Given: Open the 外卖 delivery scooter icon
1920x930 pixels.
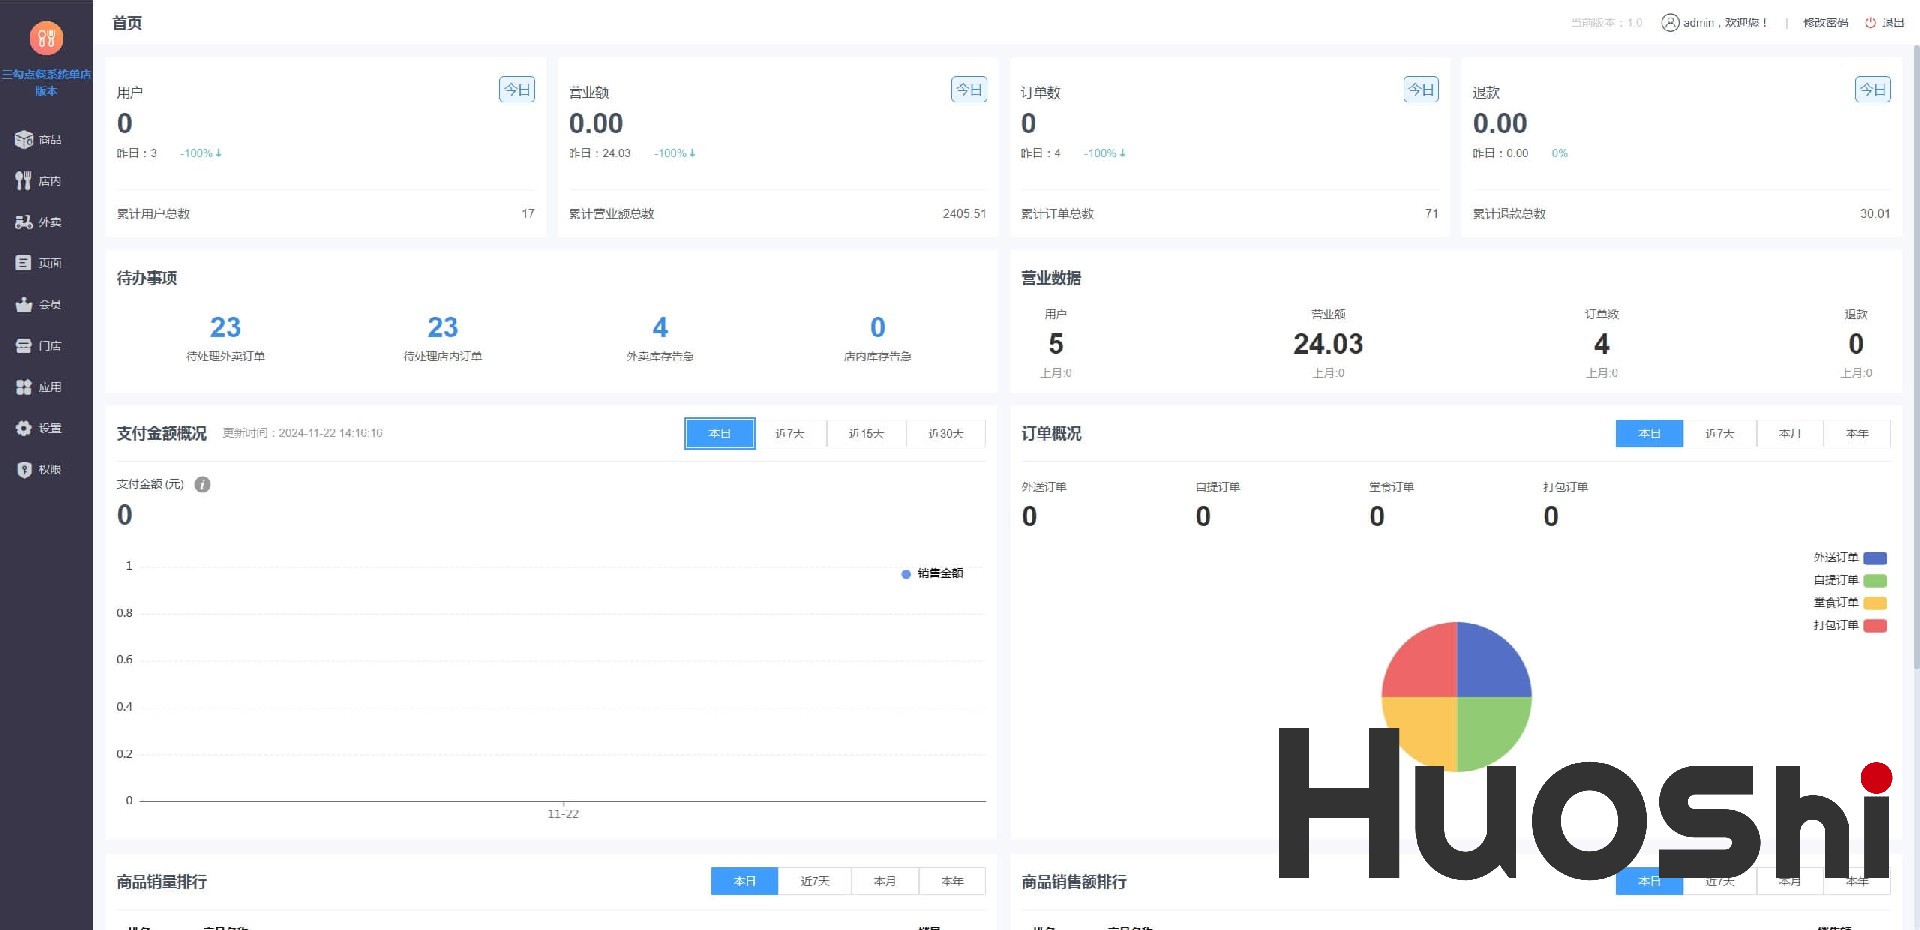Looking at the screenshot, I should pyautogui.click(x=24, y=222).
